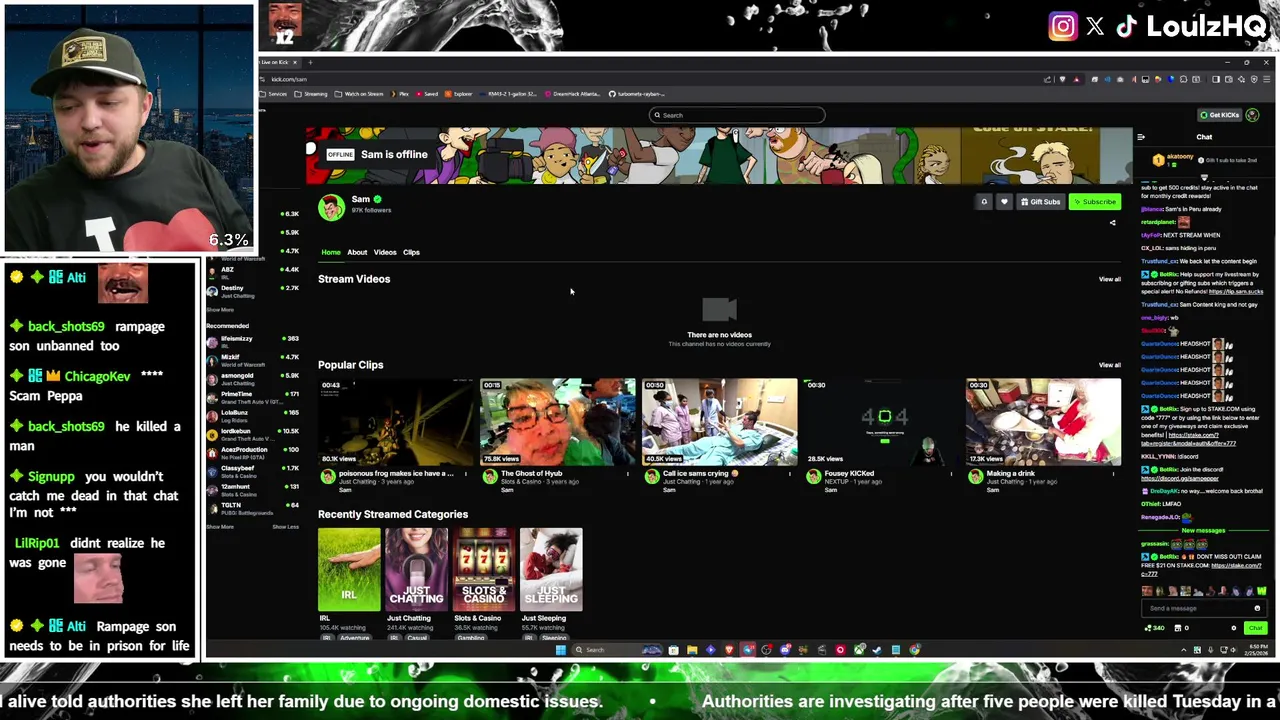This screenshot has width=1280, height=720.
Task: Click the Kick search field
Action: 737,115
